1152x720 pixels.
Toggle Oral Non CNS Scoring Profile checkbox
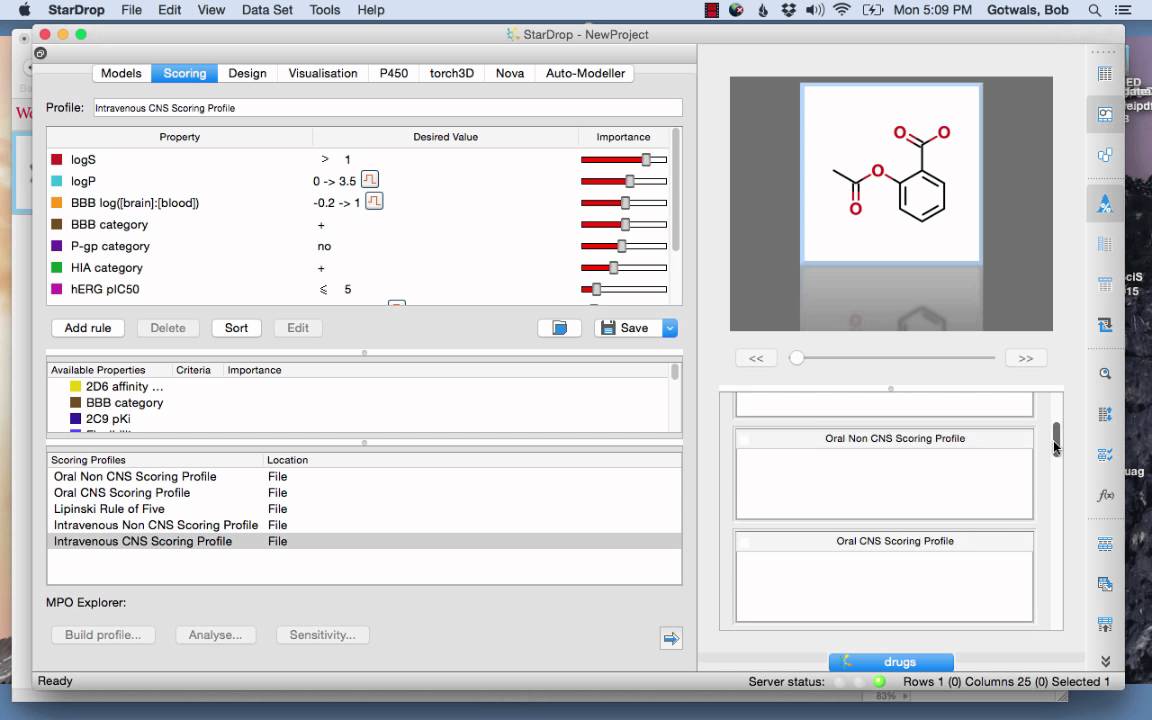click(744, 439)
